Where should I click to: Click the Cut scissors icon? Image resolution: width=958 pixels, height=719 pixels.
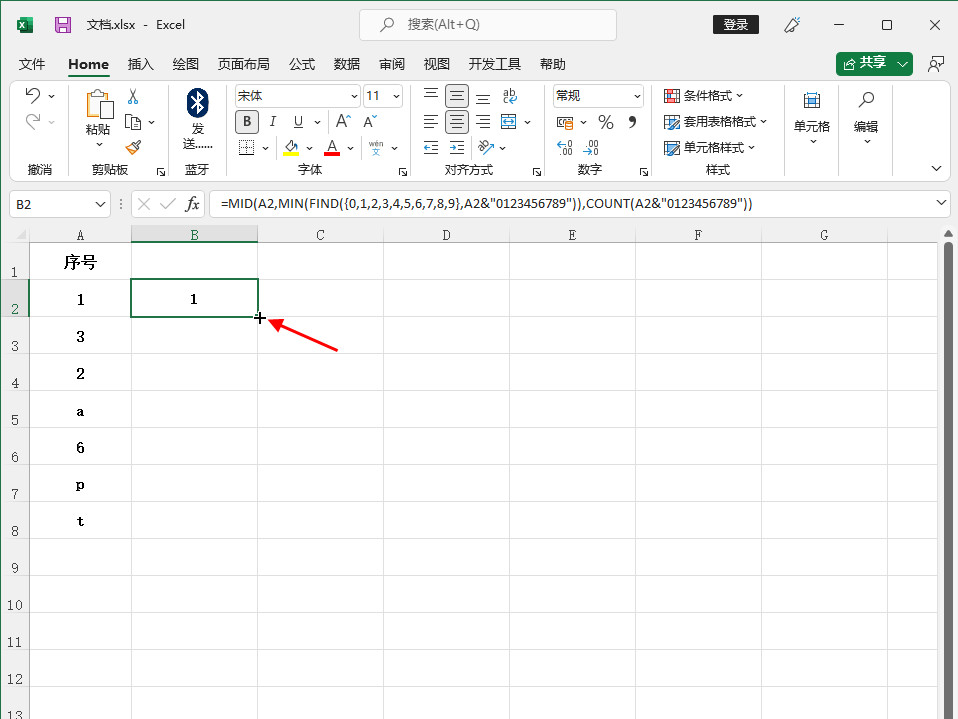point(133,97)
